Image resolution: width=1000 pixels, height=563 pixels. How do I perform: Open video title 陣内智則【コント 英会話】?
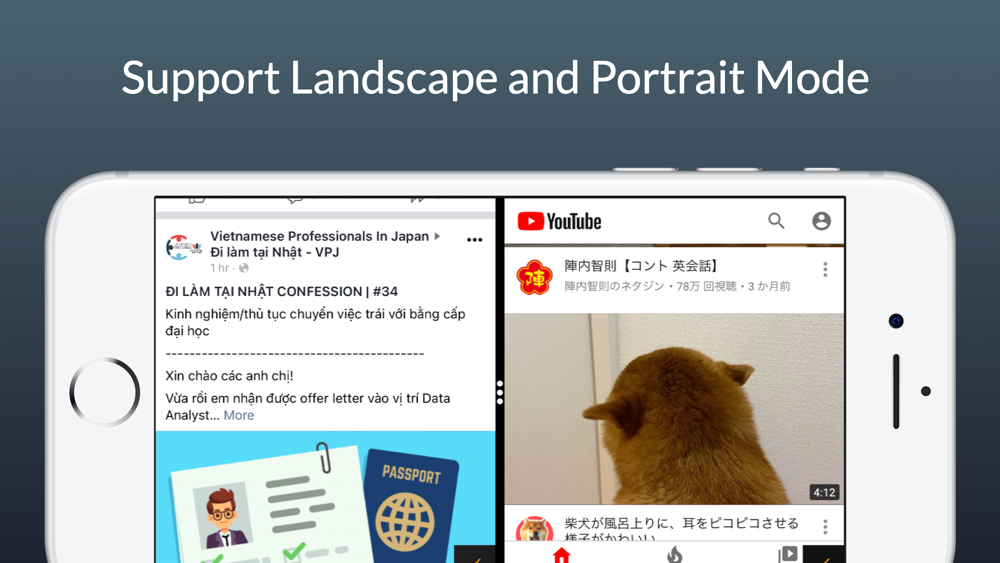click(642, 266)
